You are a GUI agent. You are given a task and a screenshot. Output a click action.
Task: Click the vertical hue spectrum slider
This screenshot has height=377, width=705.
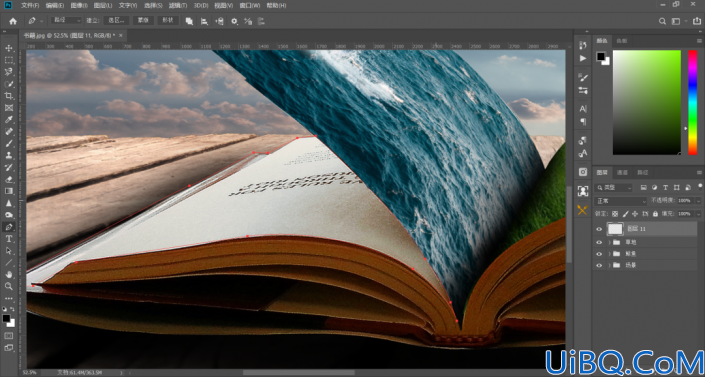[692, 102]
